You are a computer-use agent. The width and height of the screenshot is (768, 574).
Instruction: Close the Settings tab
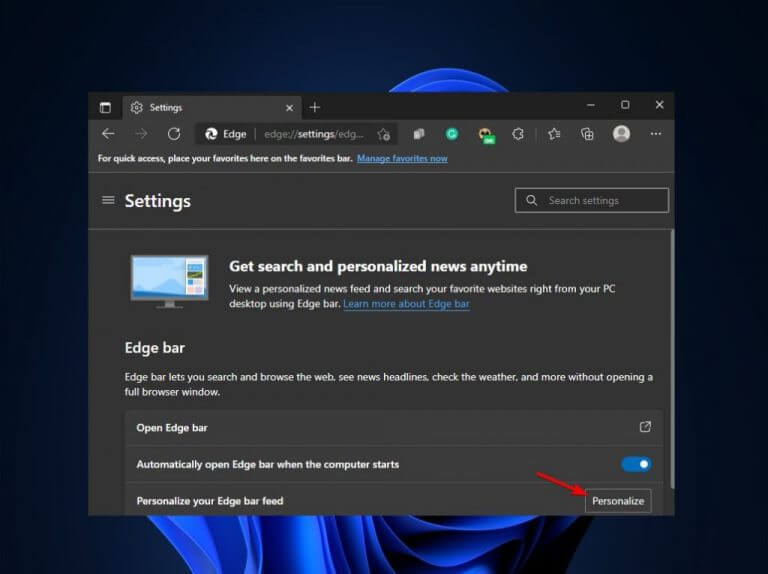pyautogui.click(x=289, y=108)
